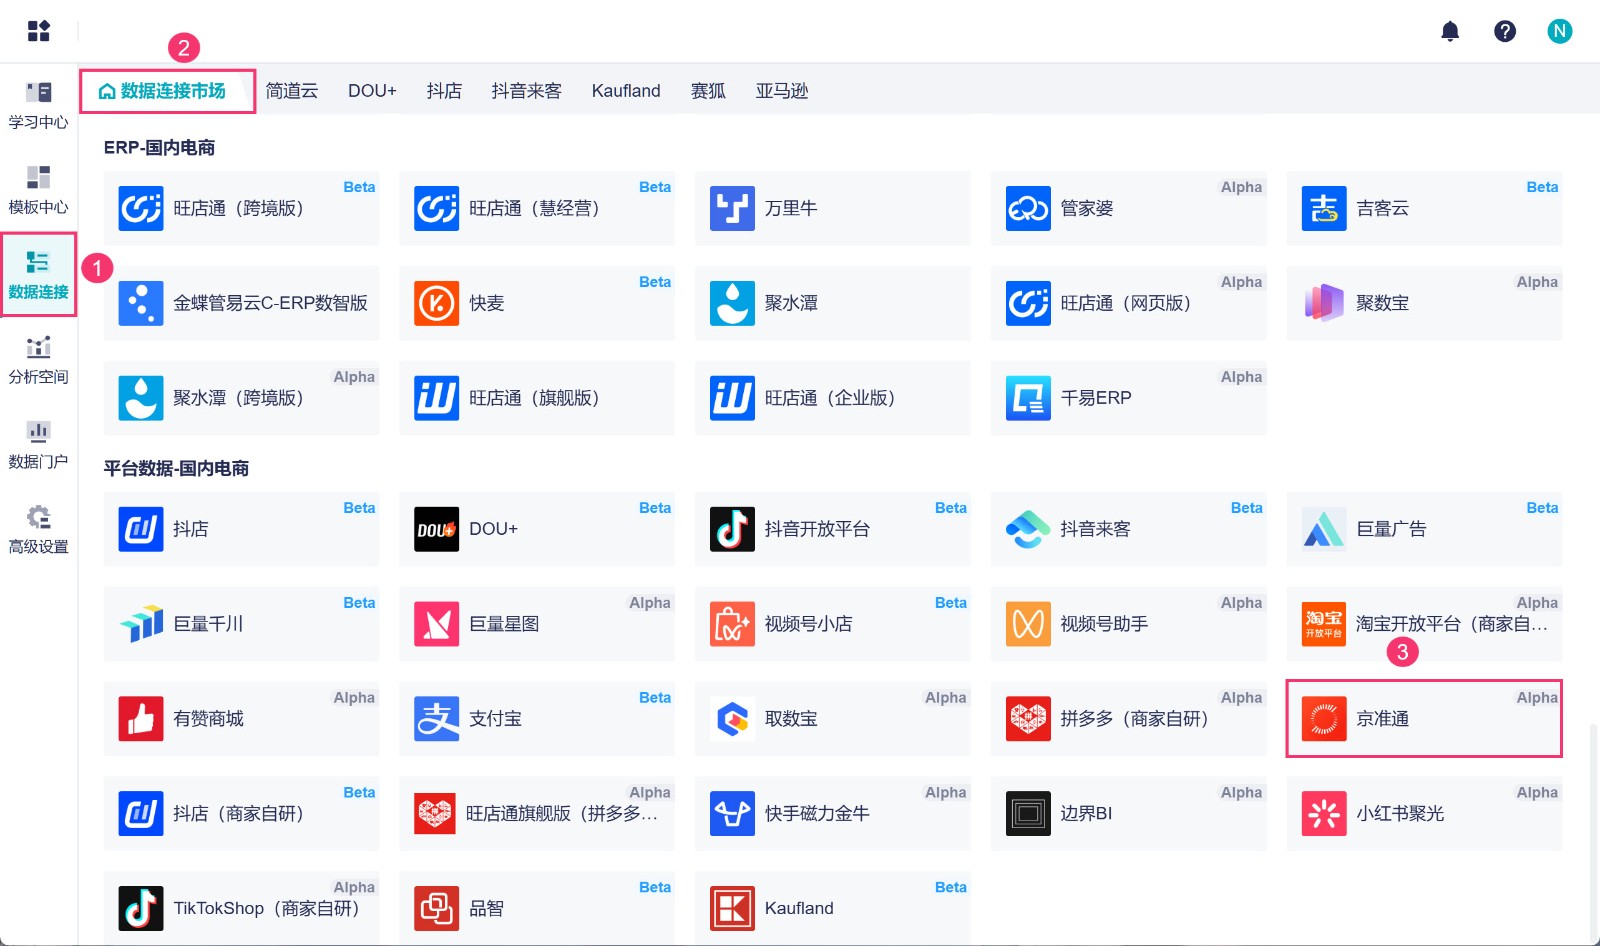Select 数据连接 in the sidebar
Screen dimensions: 1600x946
click(x=38, y=275)
